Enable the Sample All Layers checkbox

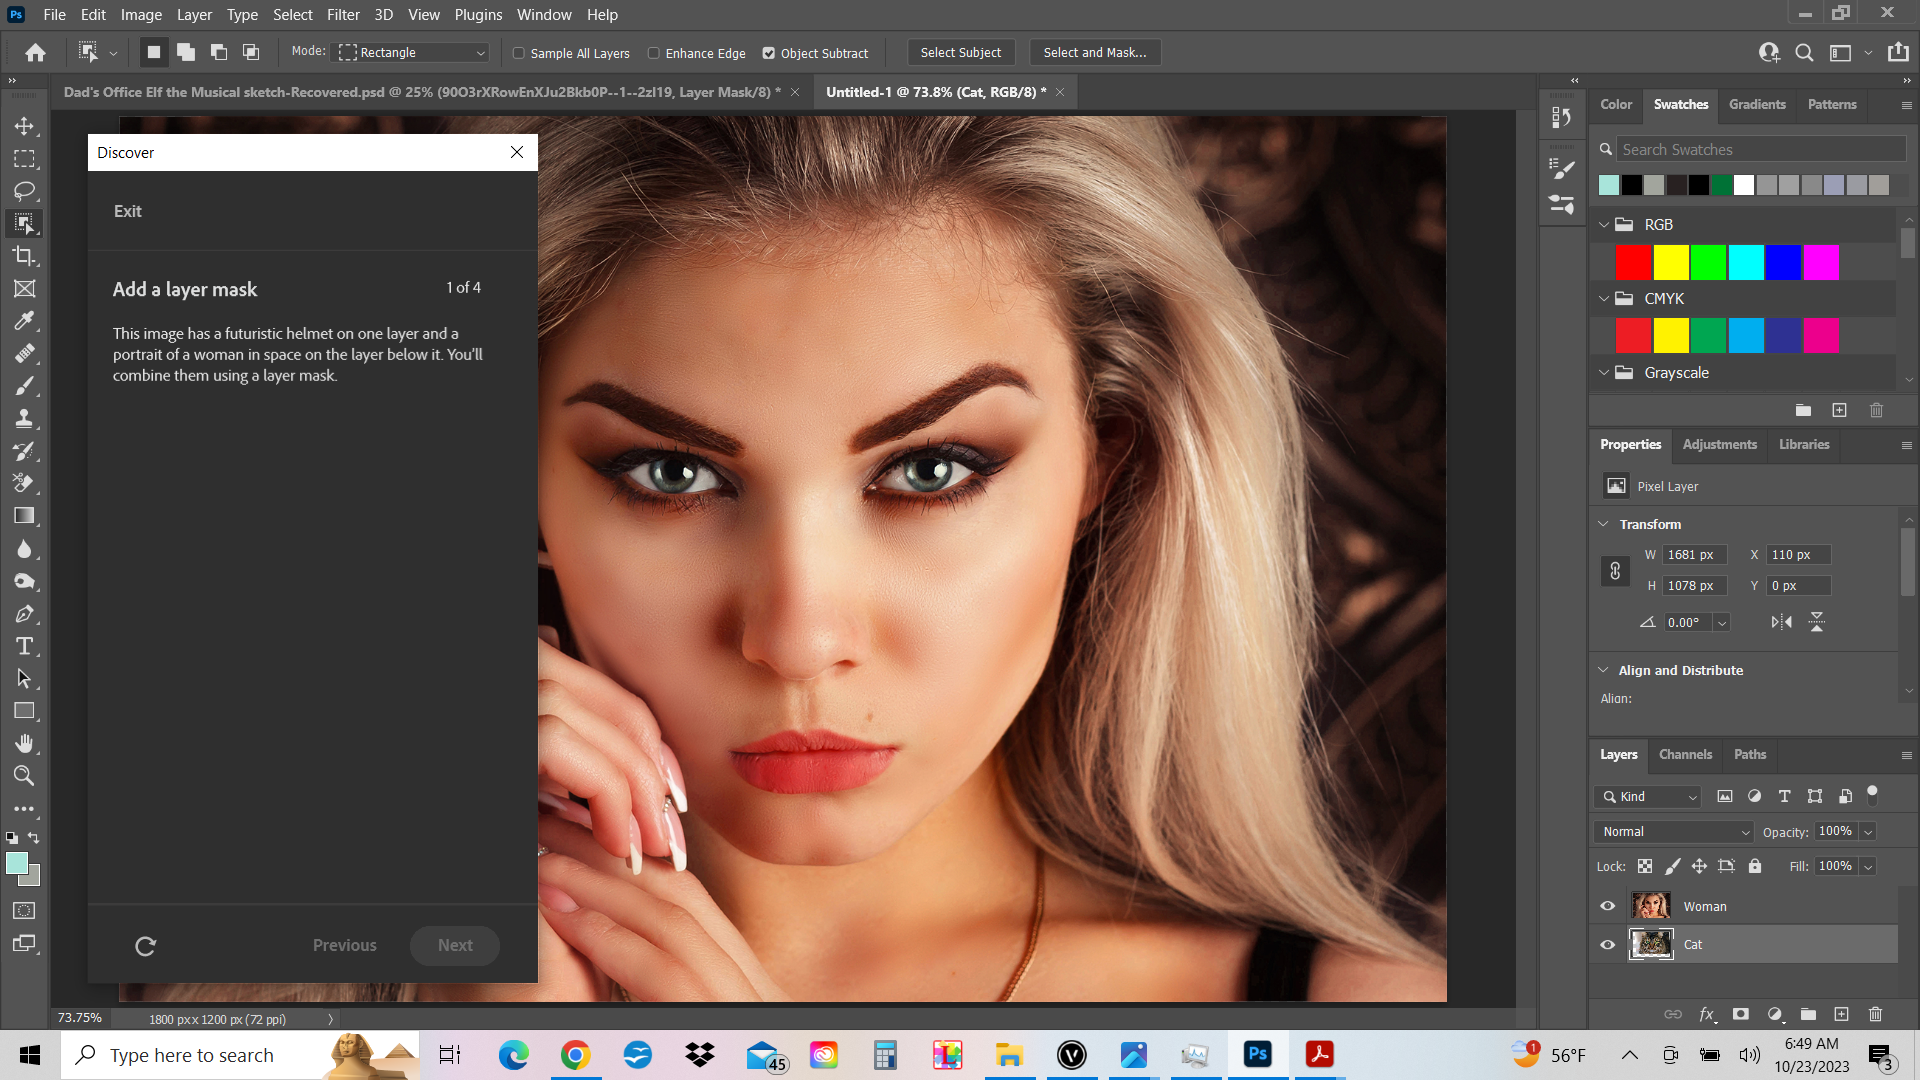[x=519, y=53]
